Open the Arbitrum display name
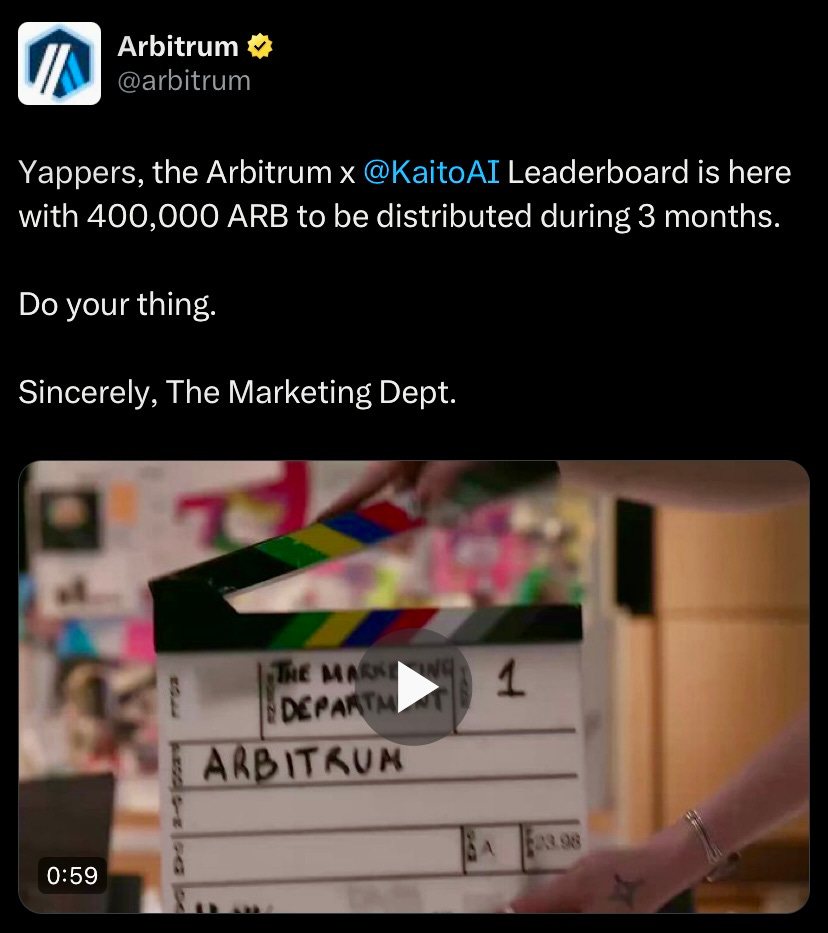 (178, 46)
